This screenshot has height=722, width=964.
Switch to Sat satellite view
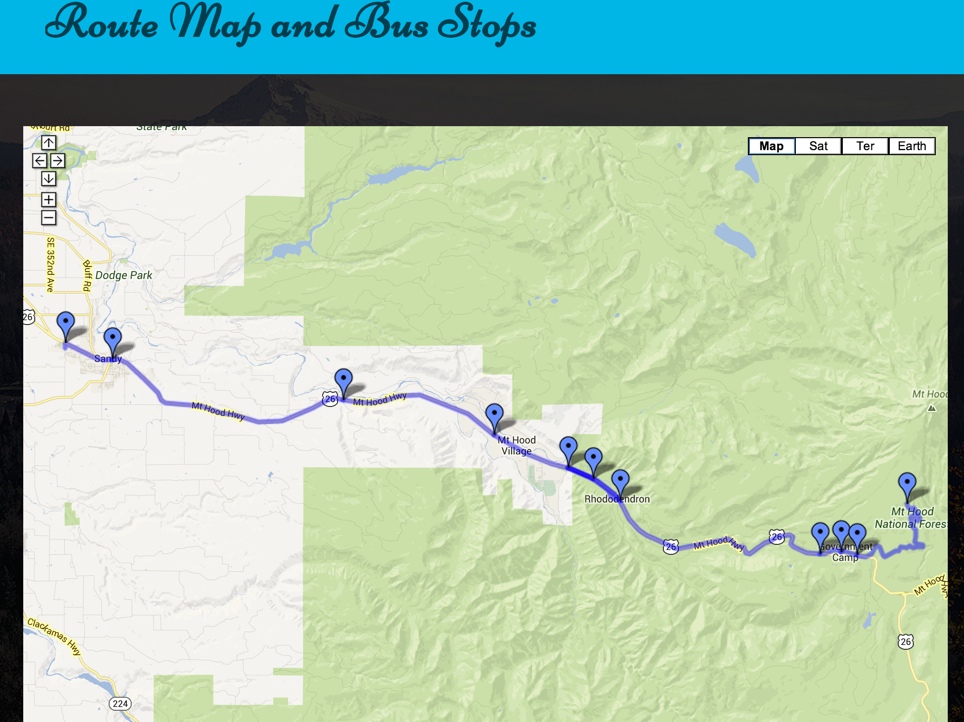818,146
